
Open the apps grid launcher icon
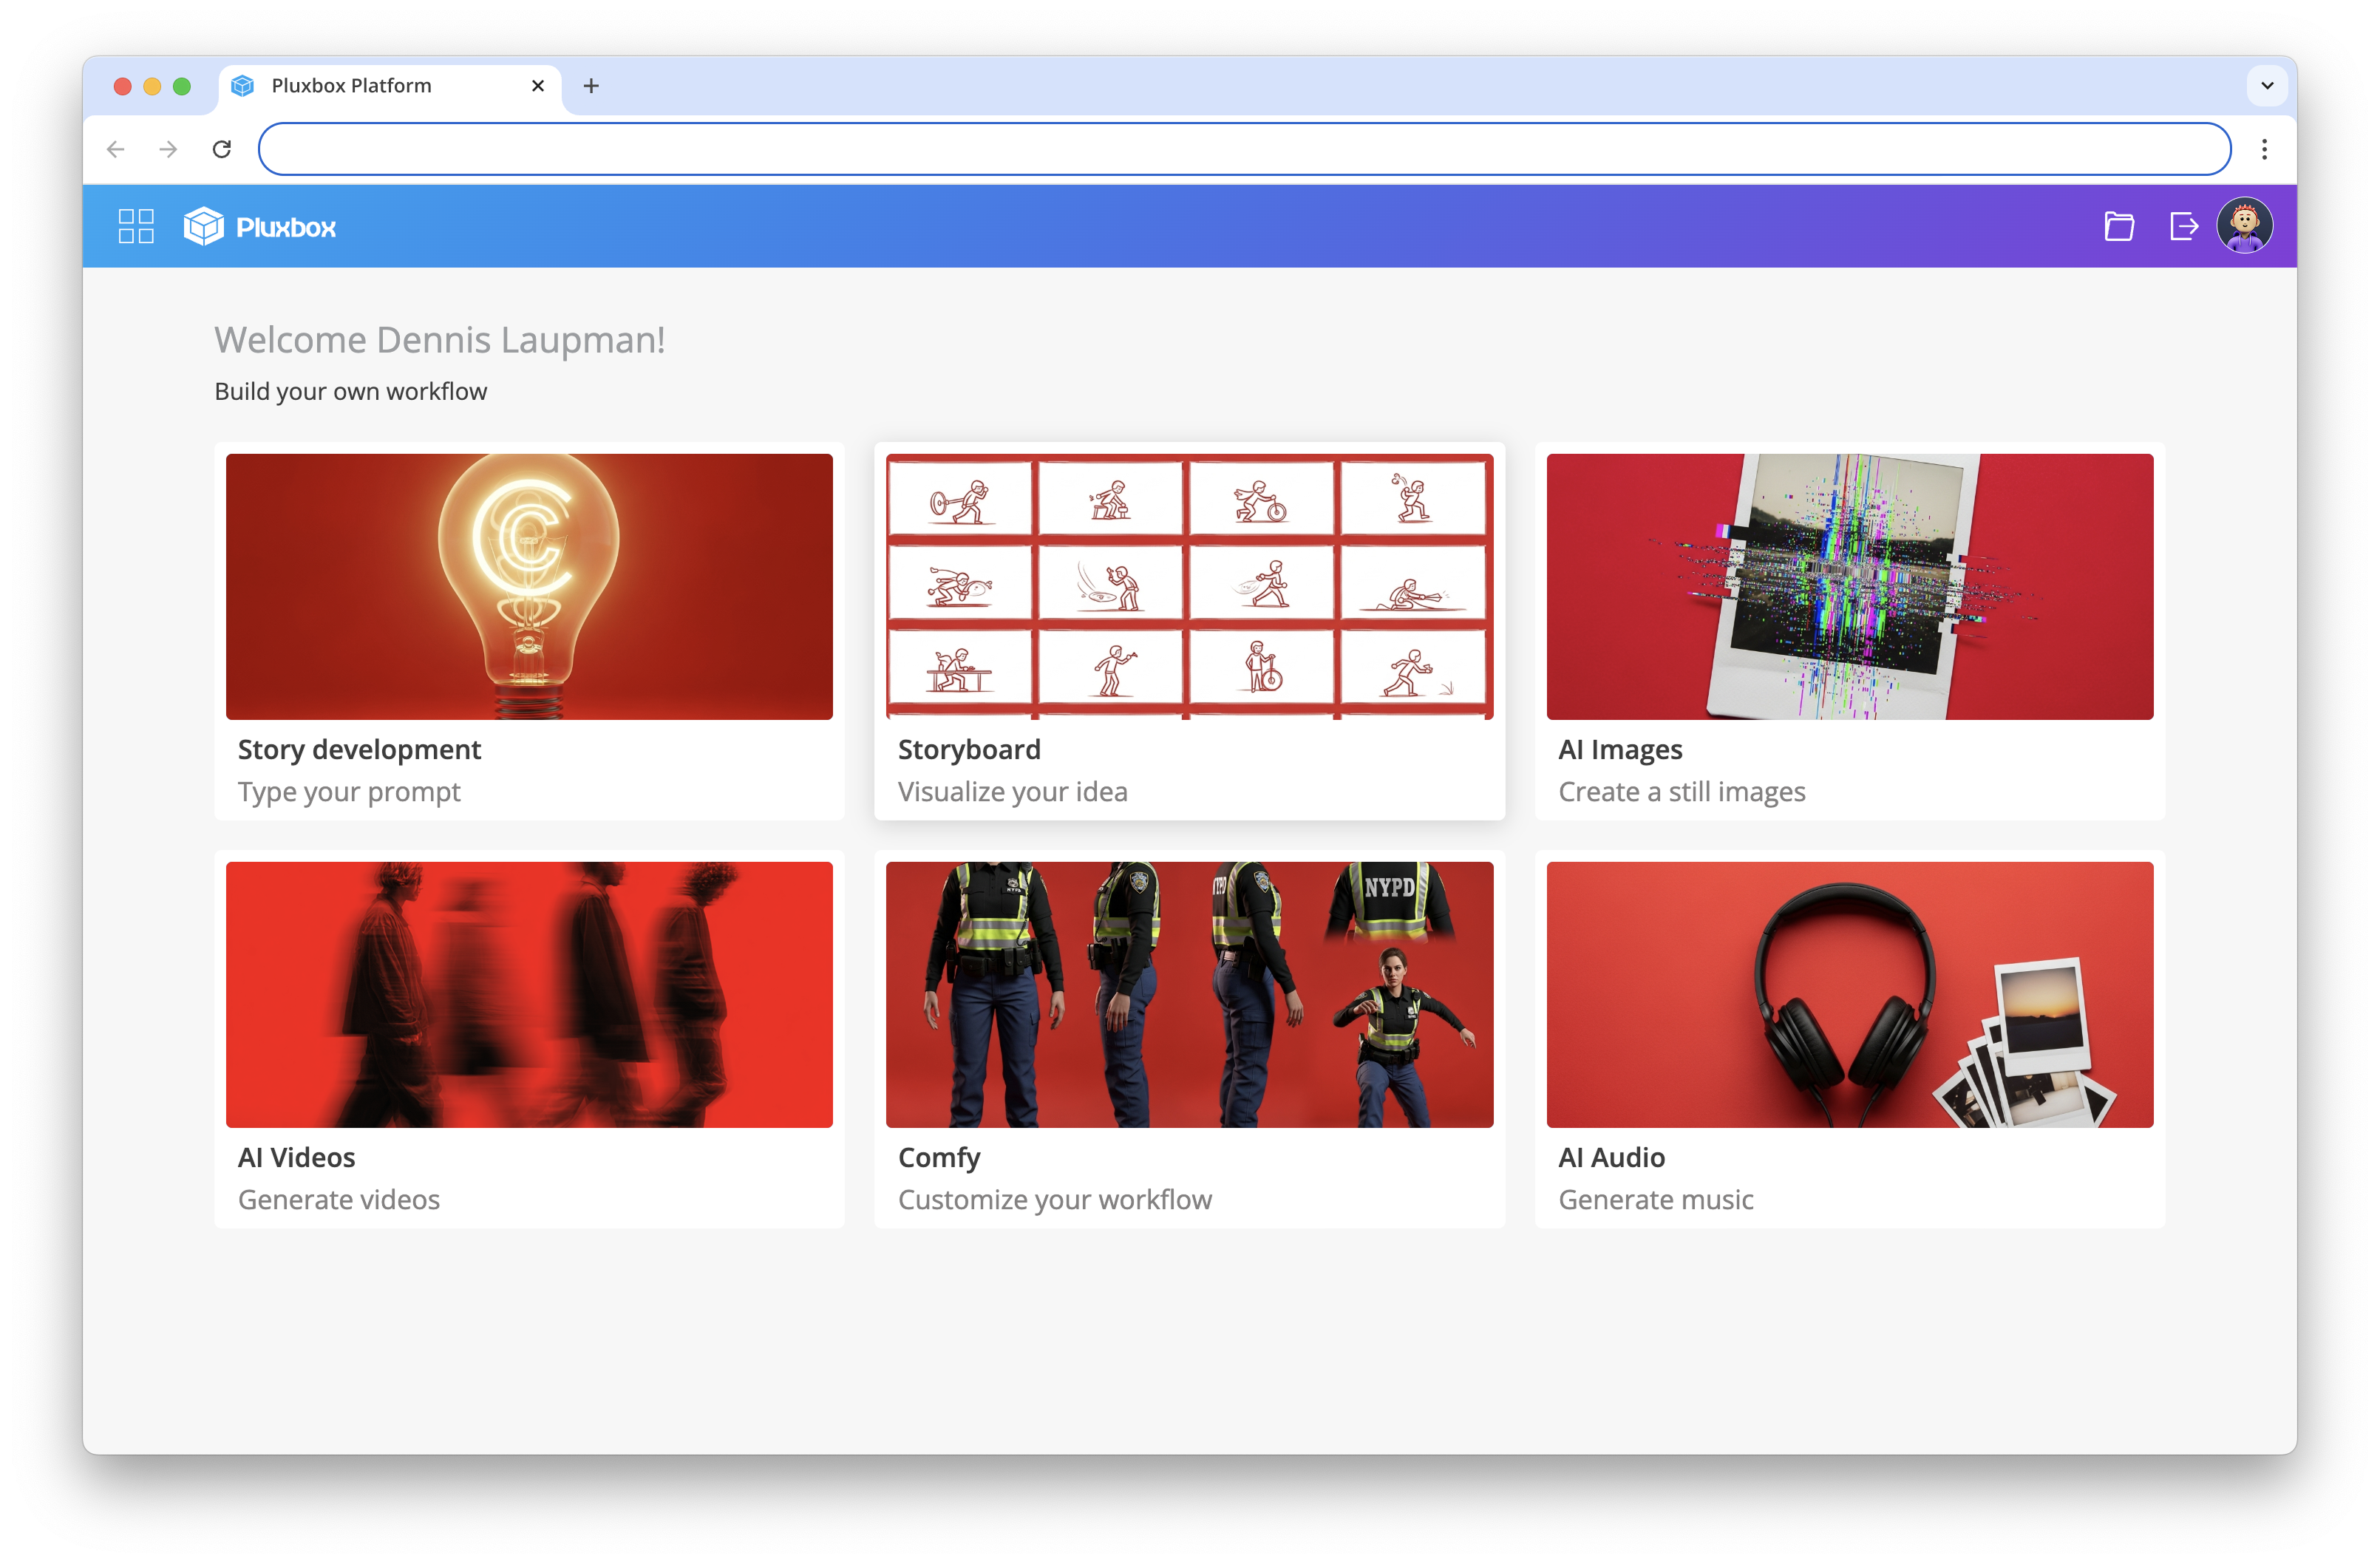[x=136, y=225]
